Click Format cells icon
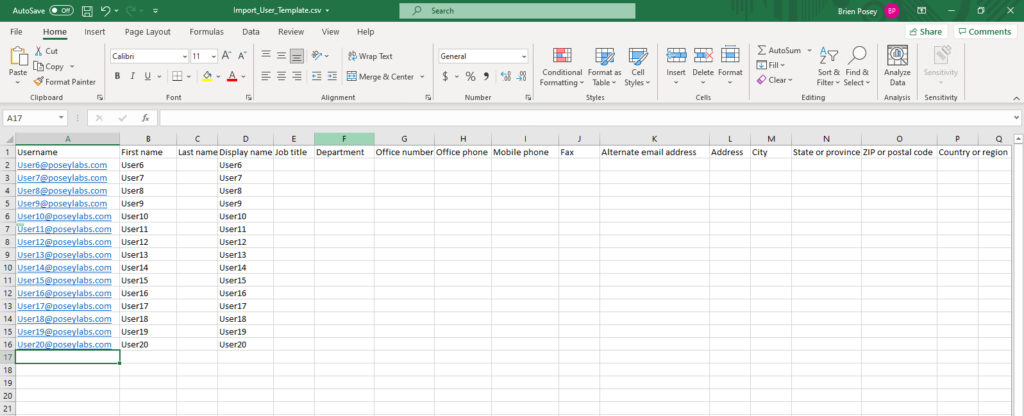Screen dimensions: 1024x416 (x=730, y=56)
